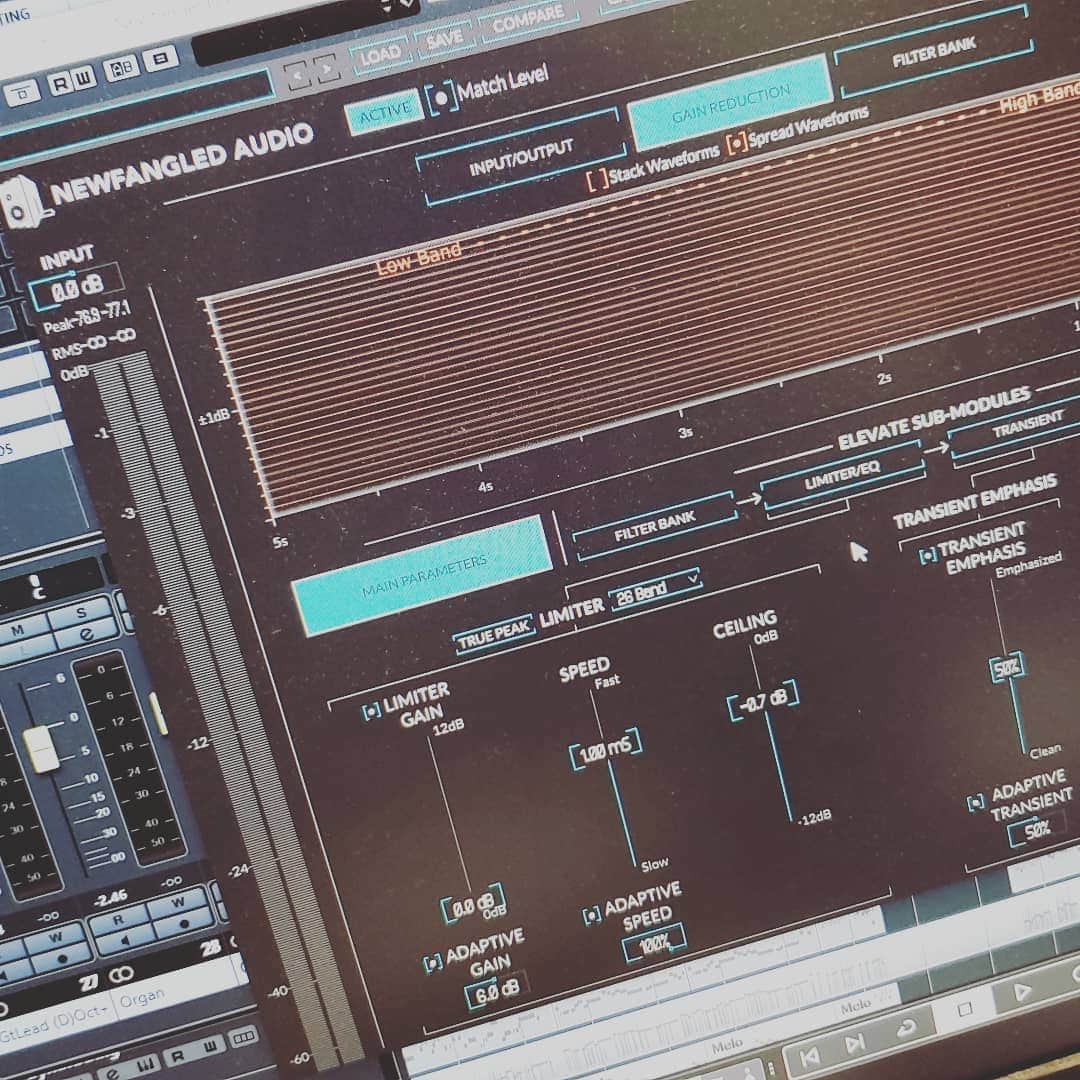Open the lower FILTER BANK sub-module tab
1080x1080 pixels.
coord(654,526)
